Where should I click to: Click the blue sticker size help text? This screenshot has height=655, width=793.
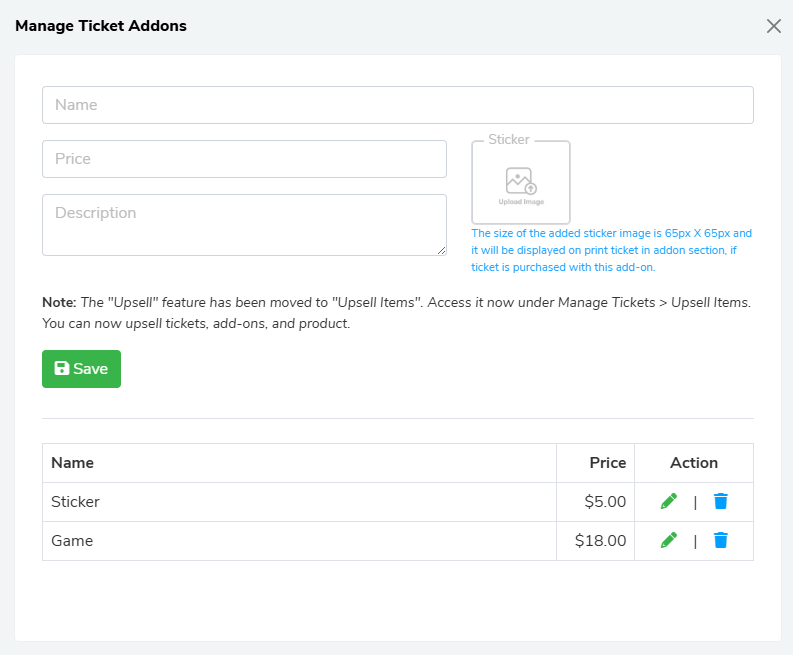coord(611,250)
